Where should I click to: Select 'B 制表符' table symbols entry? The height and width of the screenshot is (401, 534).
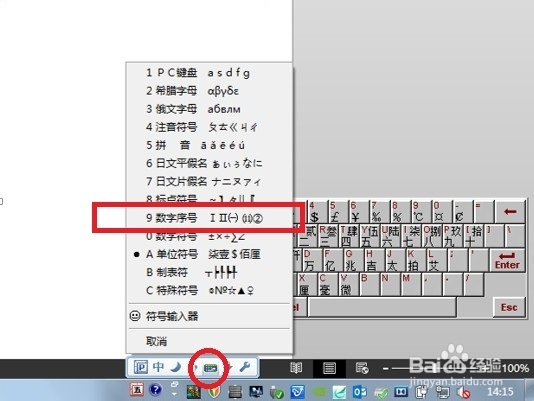(x=209, y=272)
